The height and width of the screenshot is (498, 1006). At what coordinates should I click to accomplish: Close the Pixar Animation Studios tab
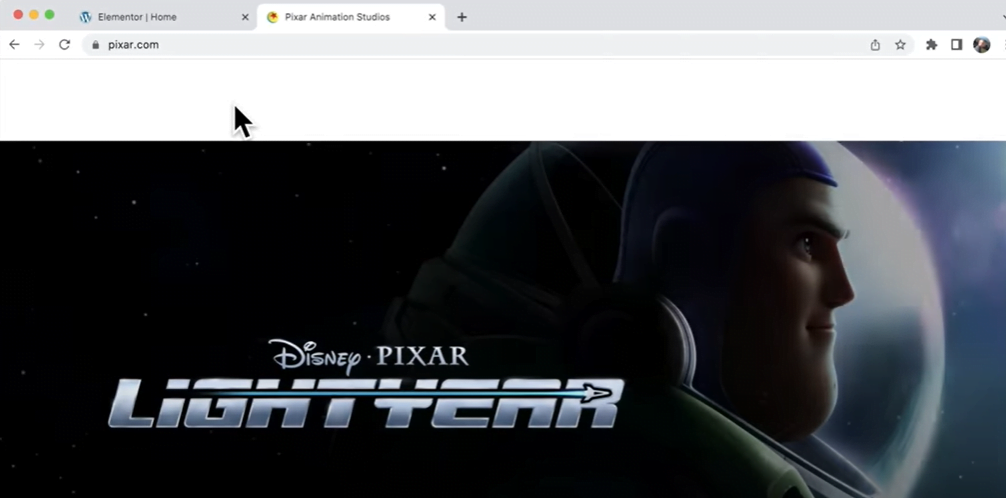432,17
